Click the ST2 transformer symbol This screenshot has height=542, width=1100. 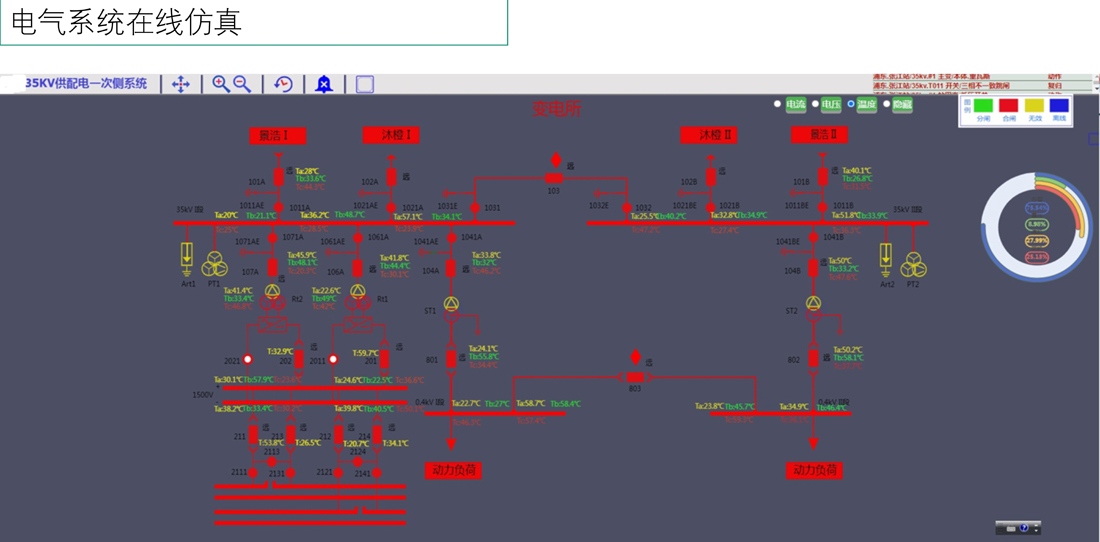coord(813,309)
